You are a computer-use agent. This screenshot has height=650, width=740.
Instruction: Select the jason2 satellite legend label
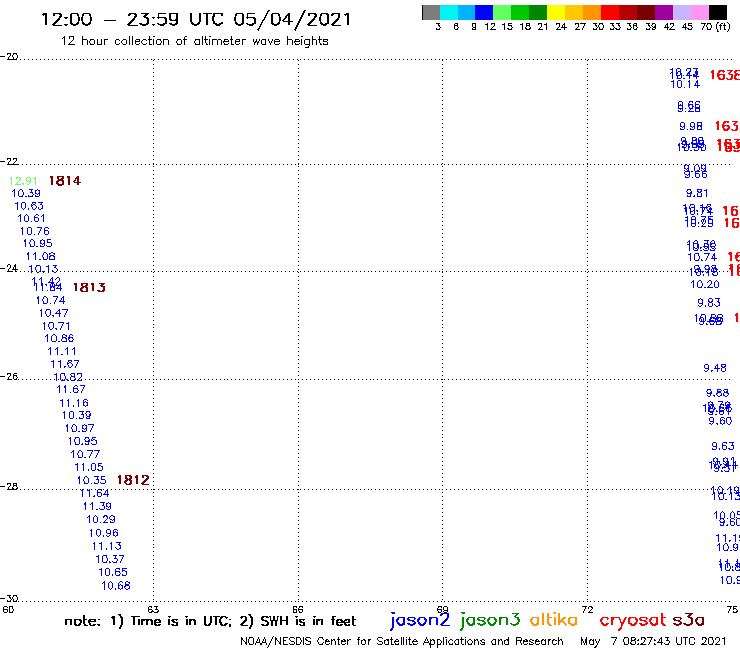420,620
